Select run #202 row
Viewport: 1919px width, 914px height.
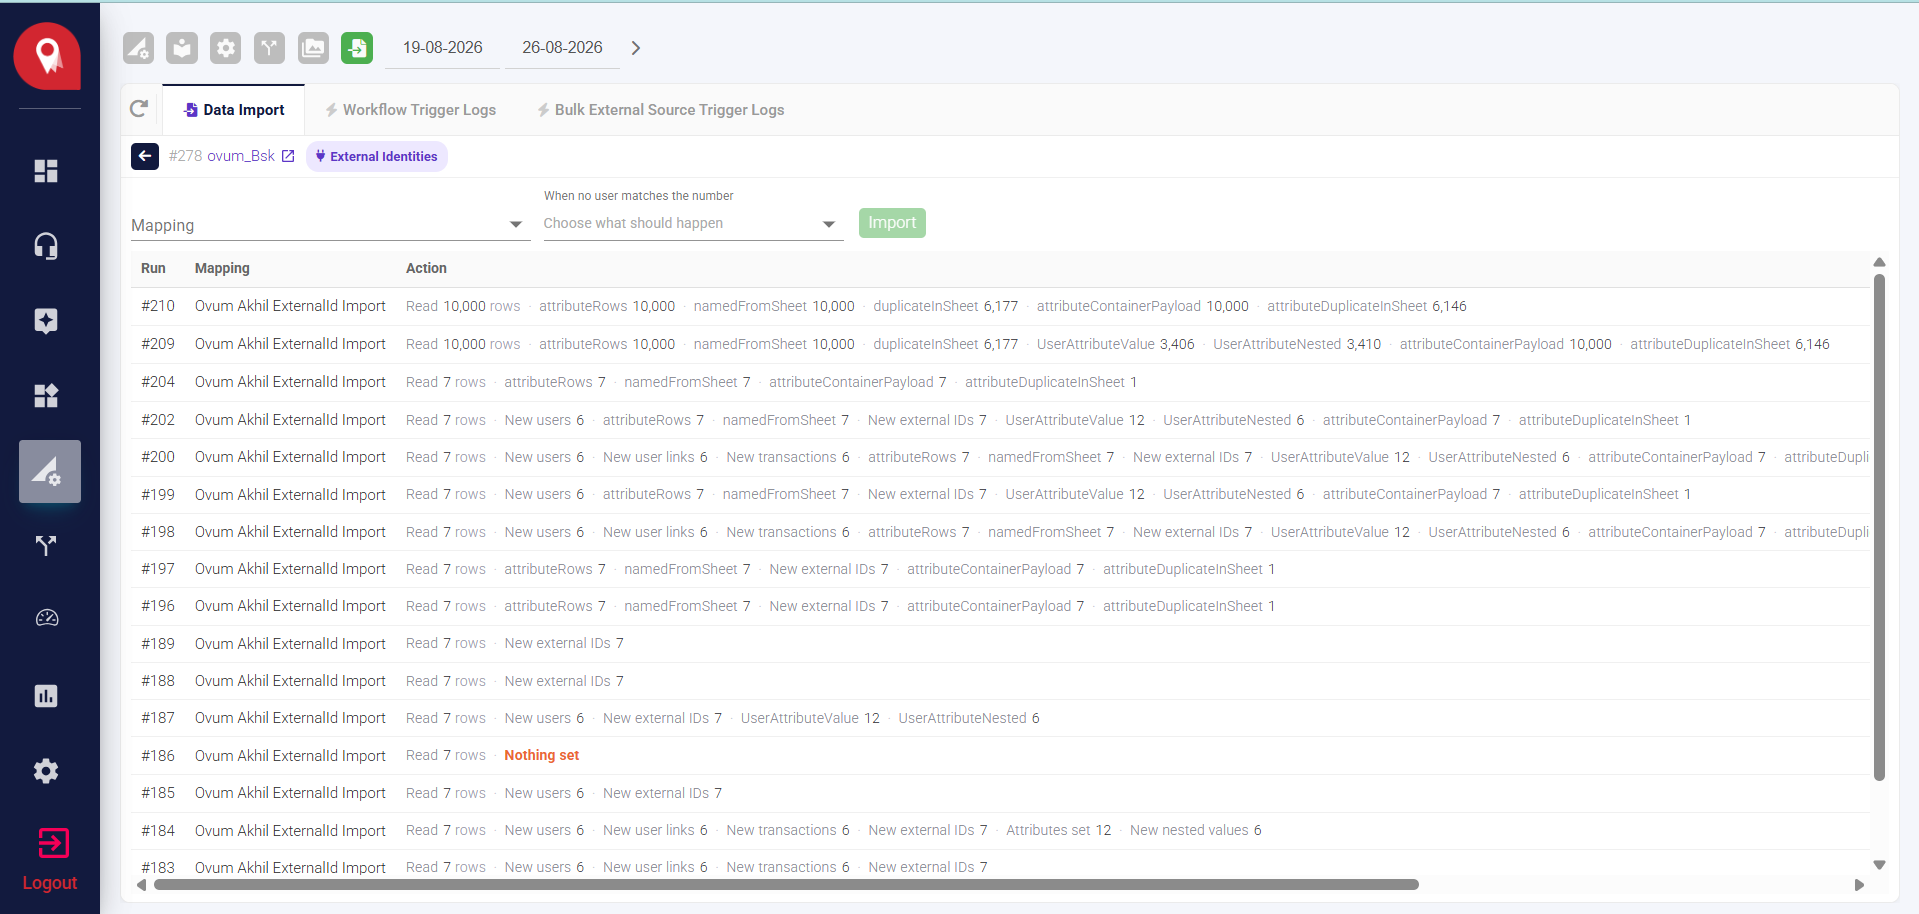point(1000,420)
